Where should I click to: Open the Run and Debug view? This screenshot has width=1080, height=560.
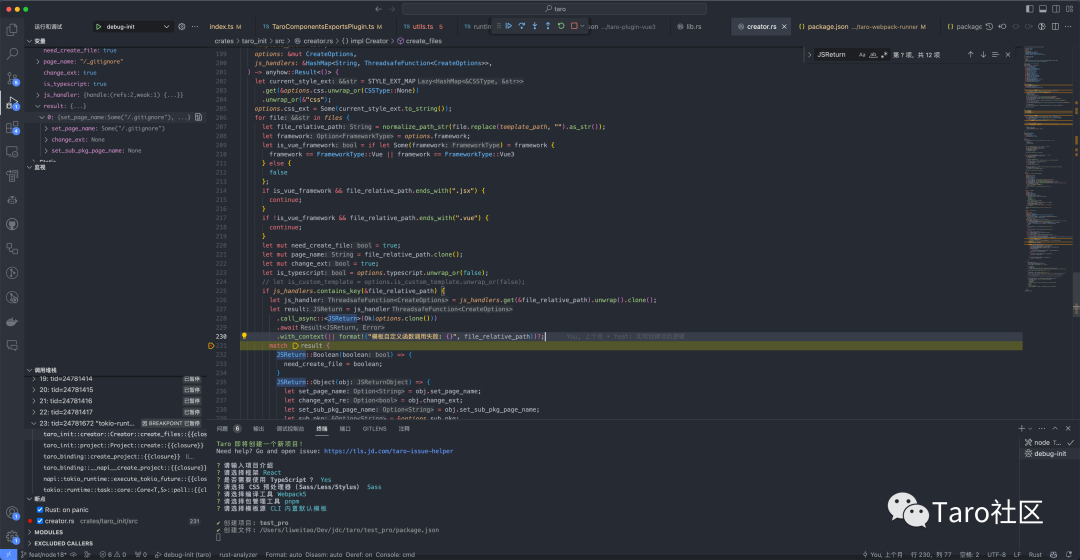tap(12, 103)
